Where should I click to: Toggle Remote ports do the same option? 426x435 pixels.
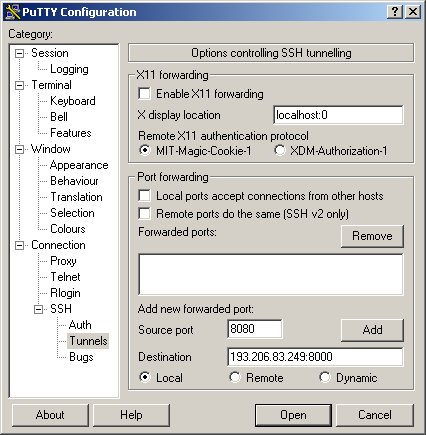point(144,213)
